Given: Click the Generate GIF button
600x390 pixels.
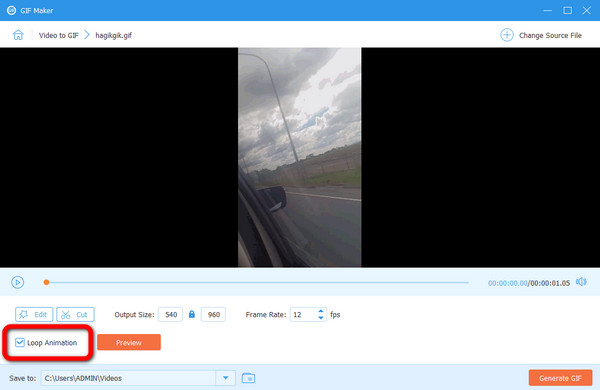Looking at the screenshot, I should click(x=560, y=378).
